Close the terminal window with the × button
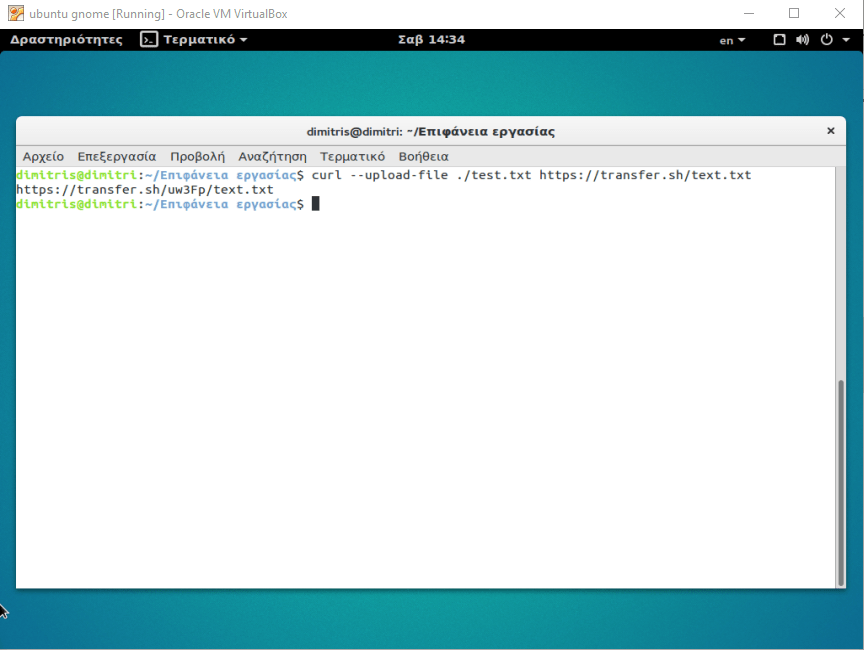This screenshot has height=650, width=864. (830, 131)
